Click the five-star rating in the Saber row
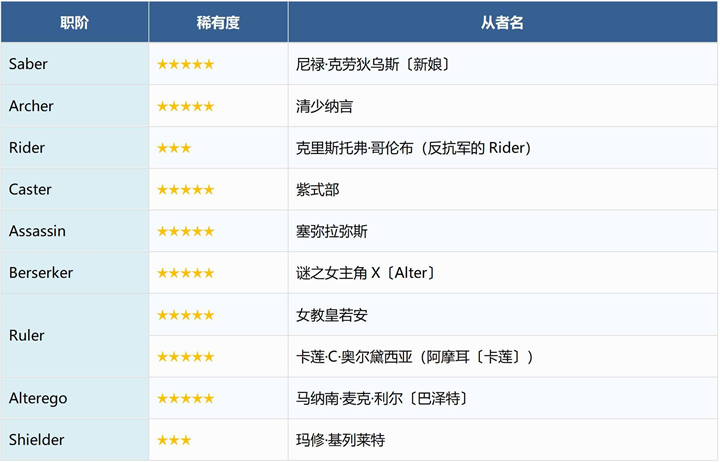Screen dimensions: 720x462 tap(185, 64)
